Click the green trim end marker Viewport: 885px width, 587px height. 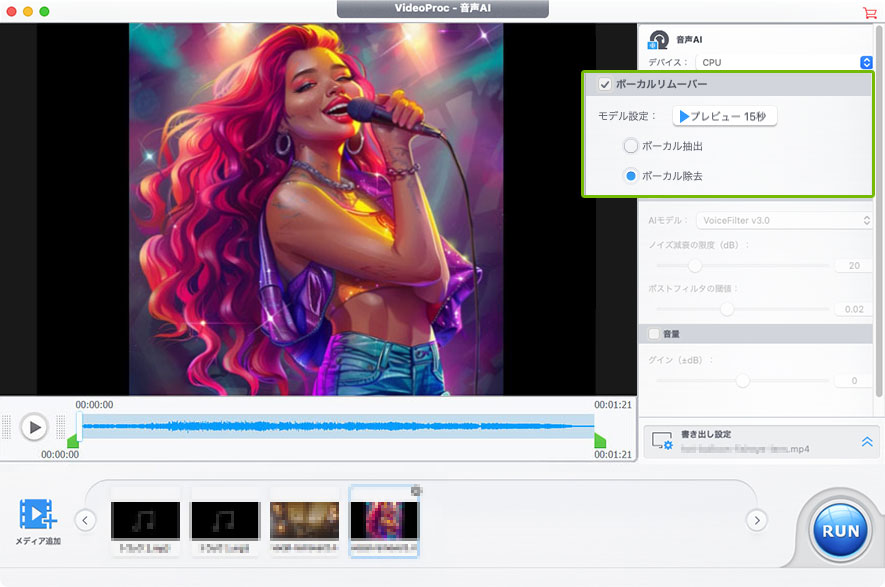[x=600, y=440]
